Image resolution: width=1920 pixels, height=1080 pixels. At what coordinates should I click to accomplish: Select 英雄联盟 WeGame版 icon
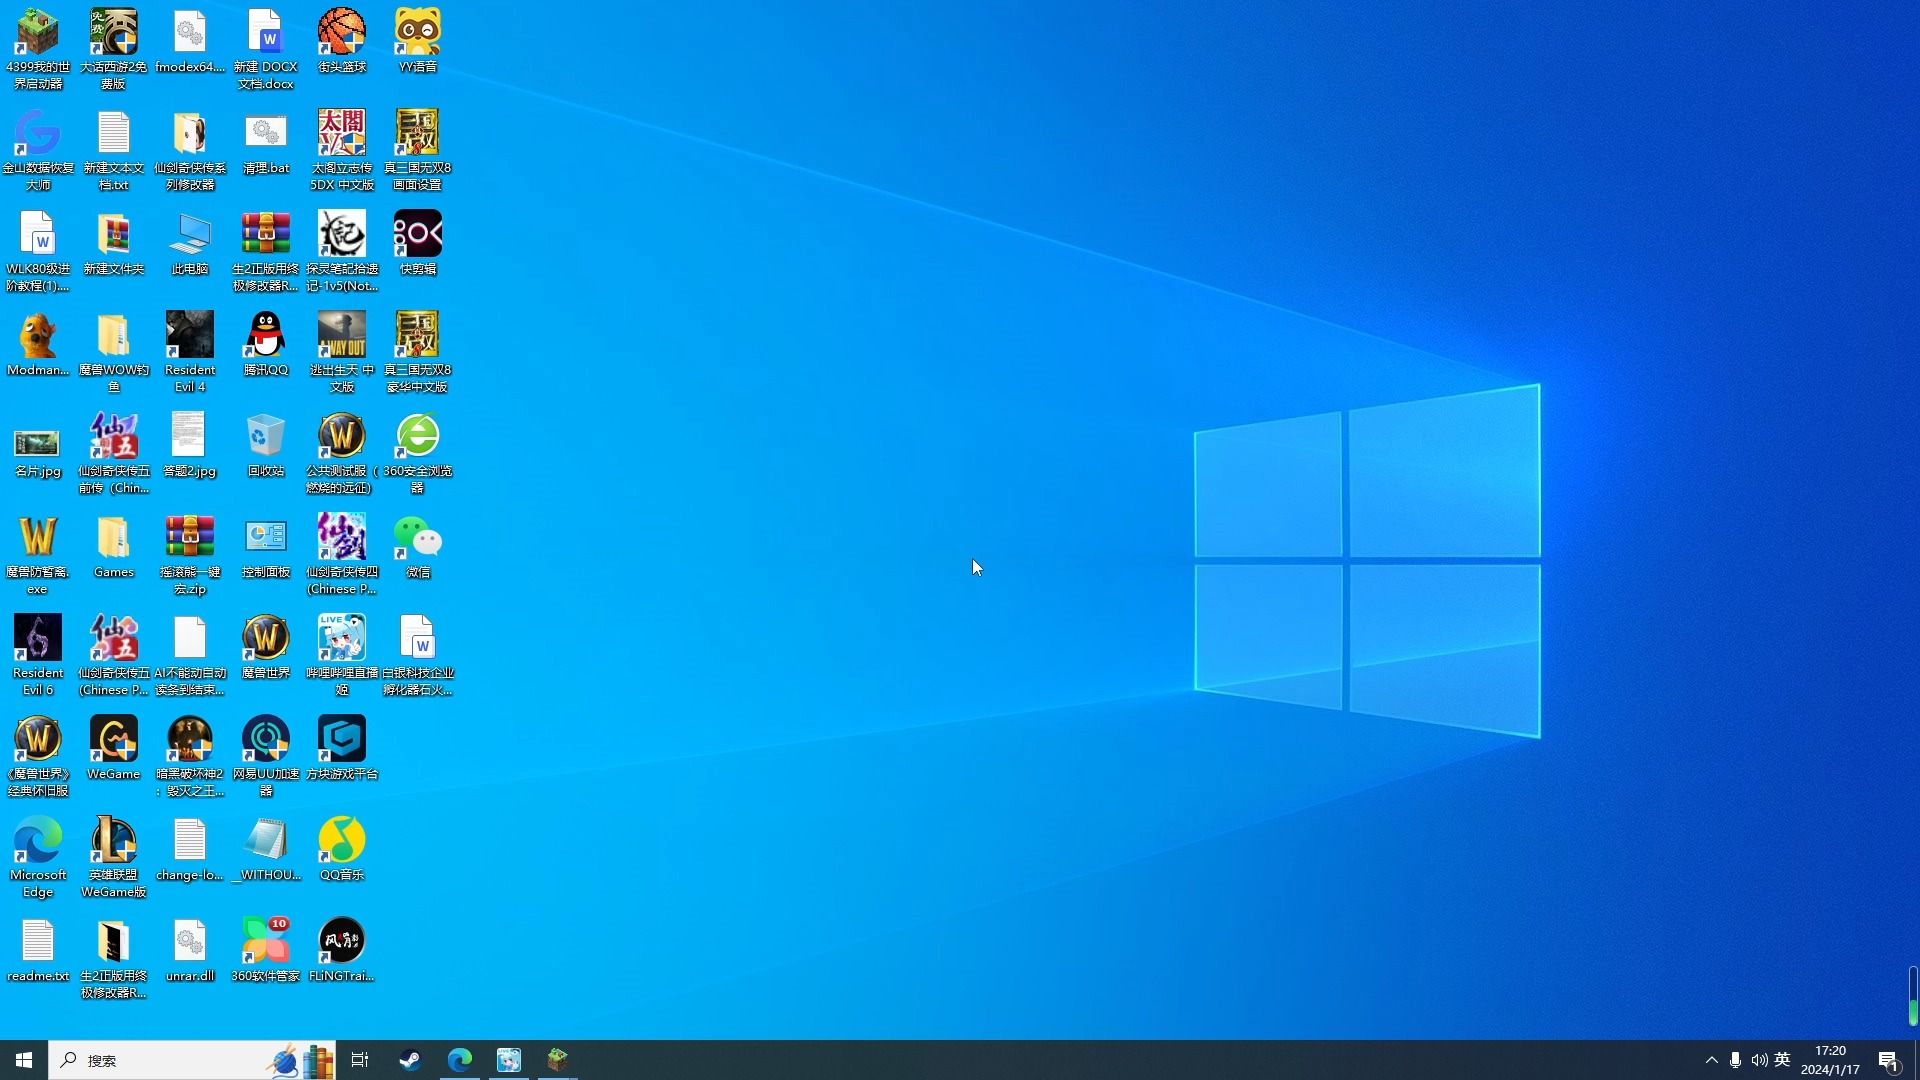tap(114, 856)
